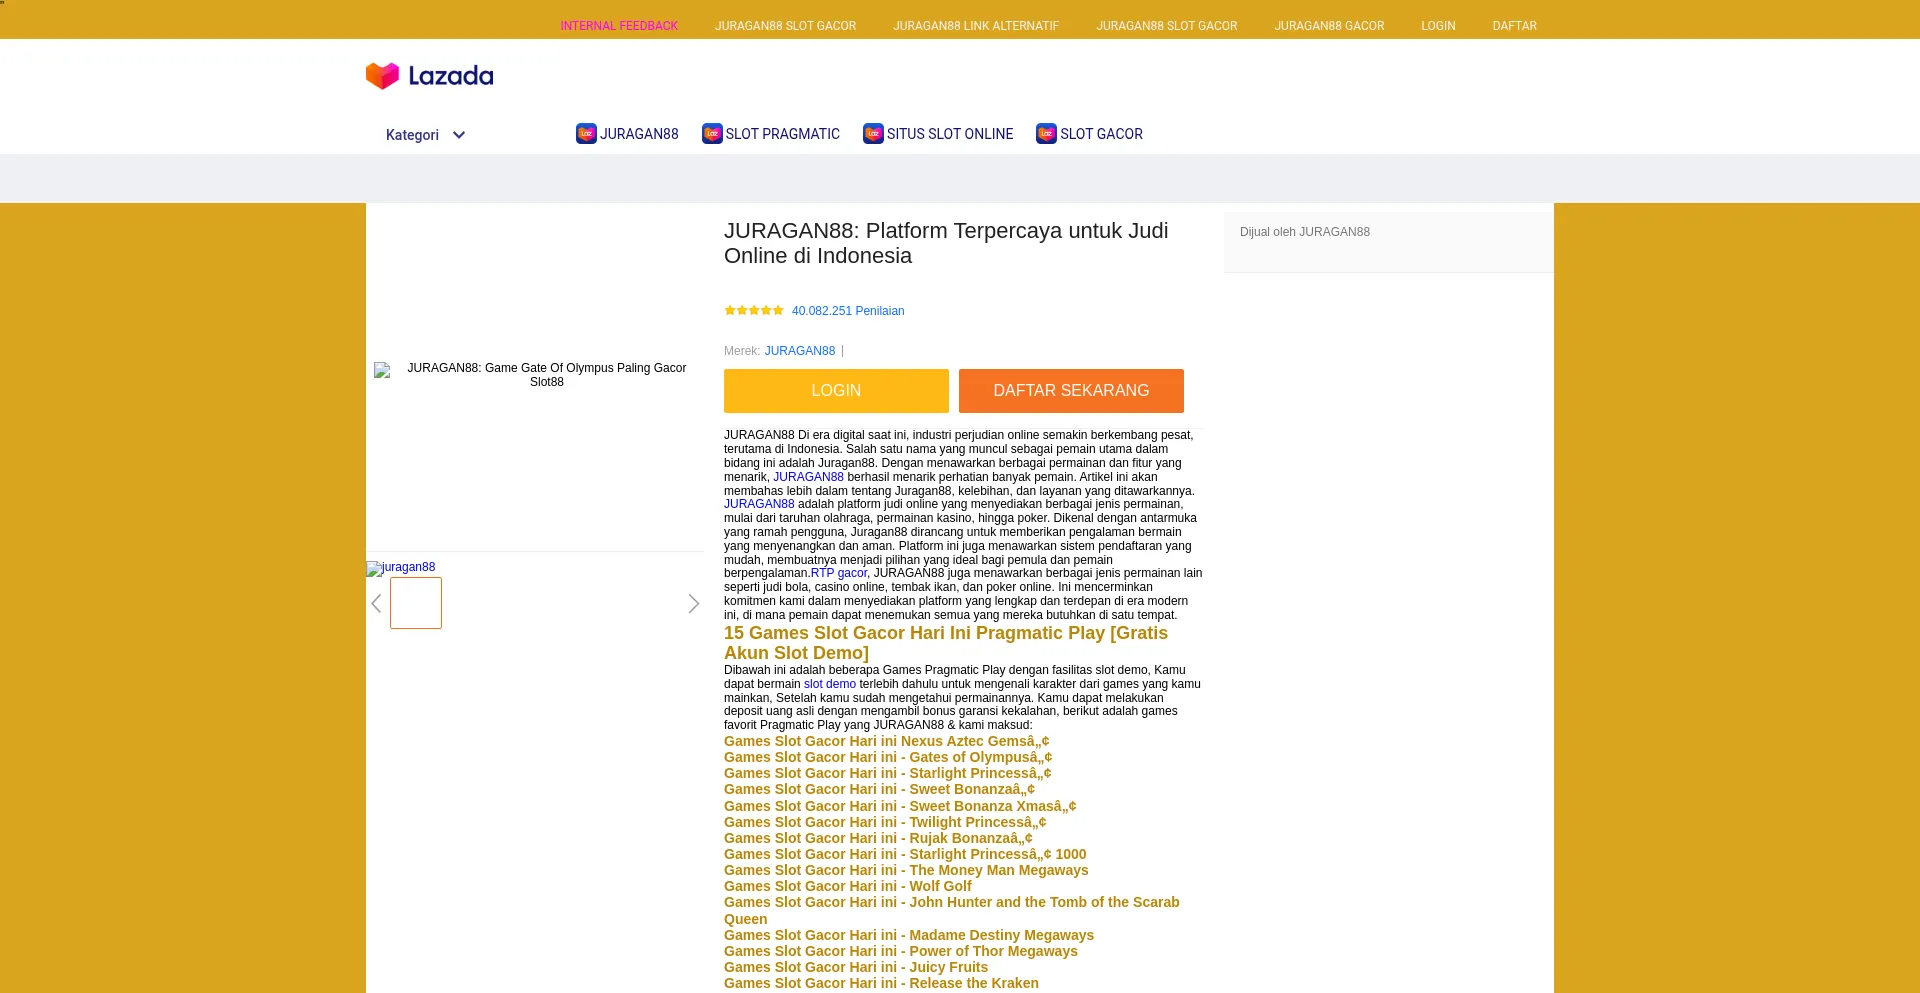Image resolution: width=1920 pixels, height=993 pixels.
Task: Click the yellow LOGIN button
Action: (x=836, y=391)
